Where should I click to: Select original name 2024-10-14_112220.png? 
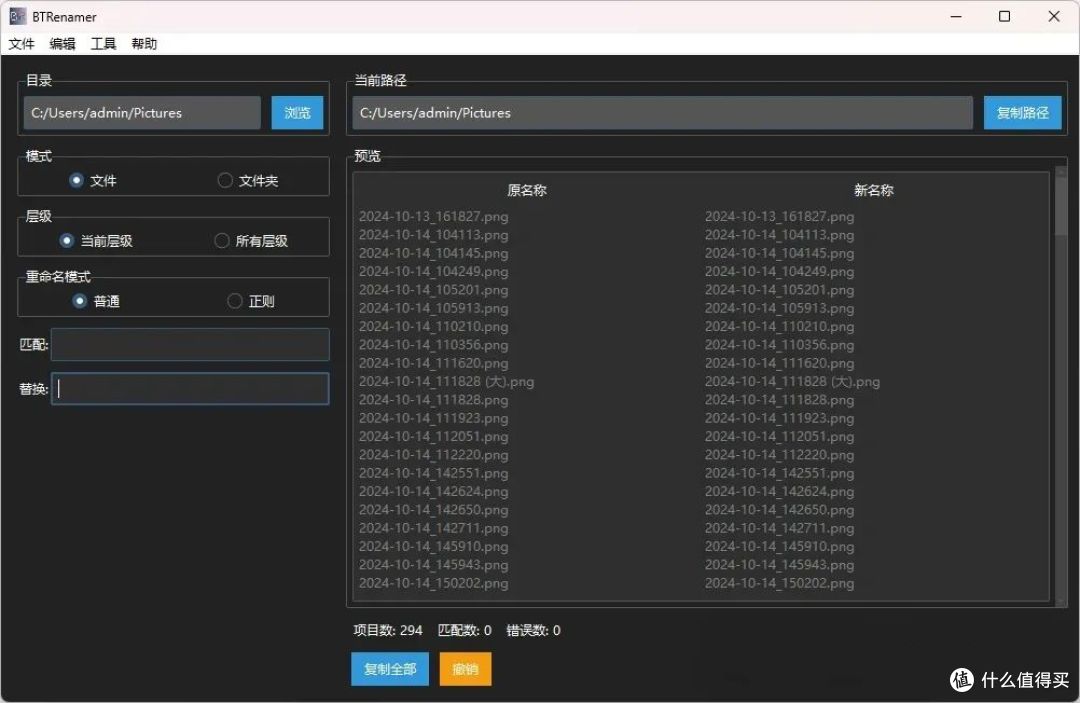433,454
